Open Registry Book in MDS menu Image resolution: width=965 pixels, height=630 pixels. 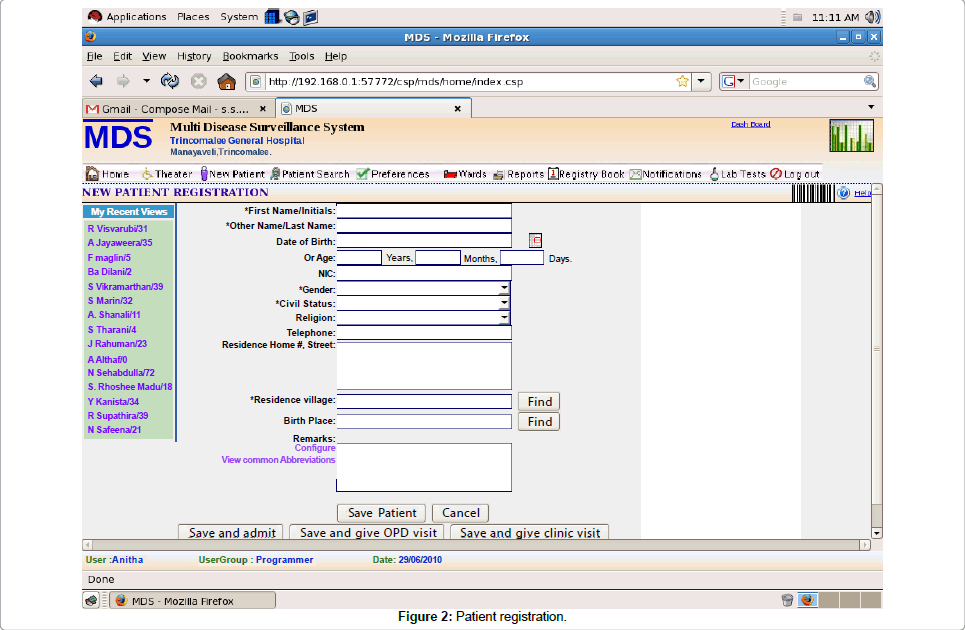click(586, 174)
